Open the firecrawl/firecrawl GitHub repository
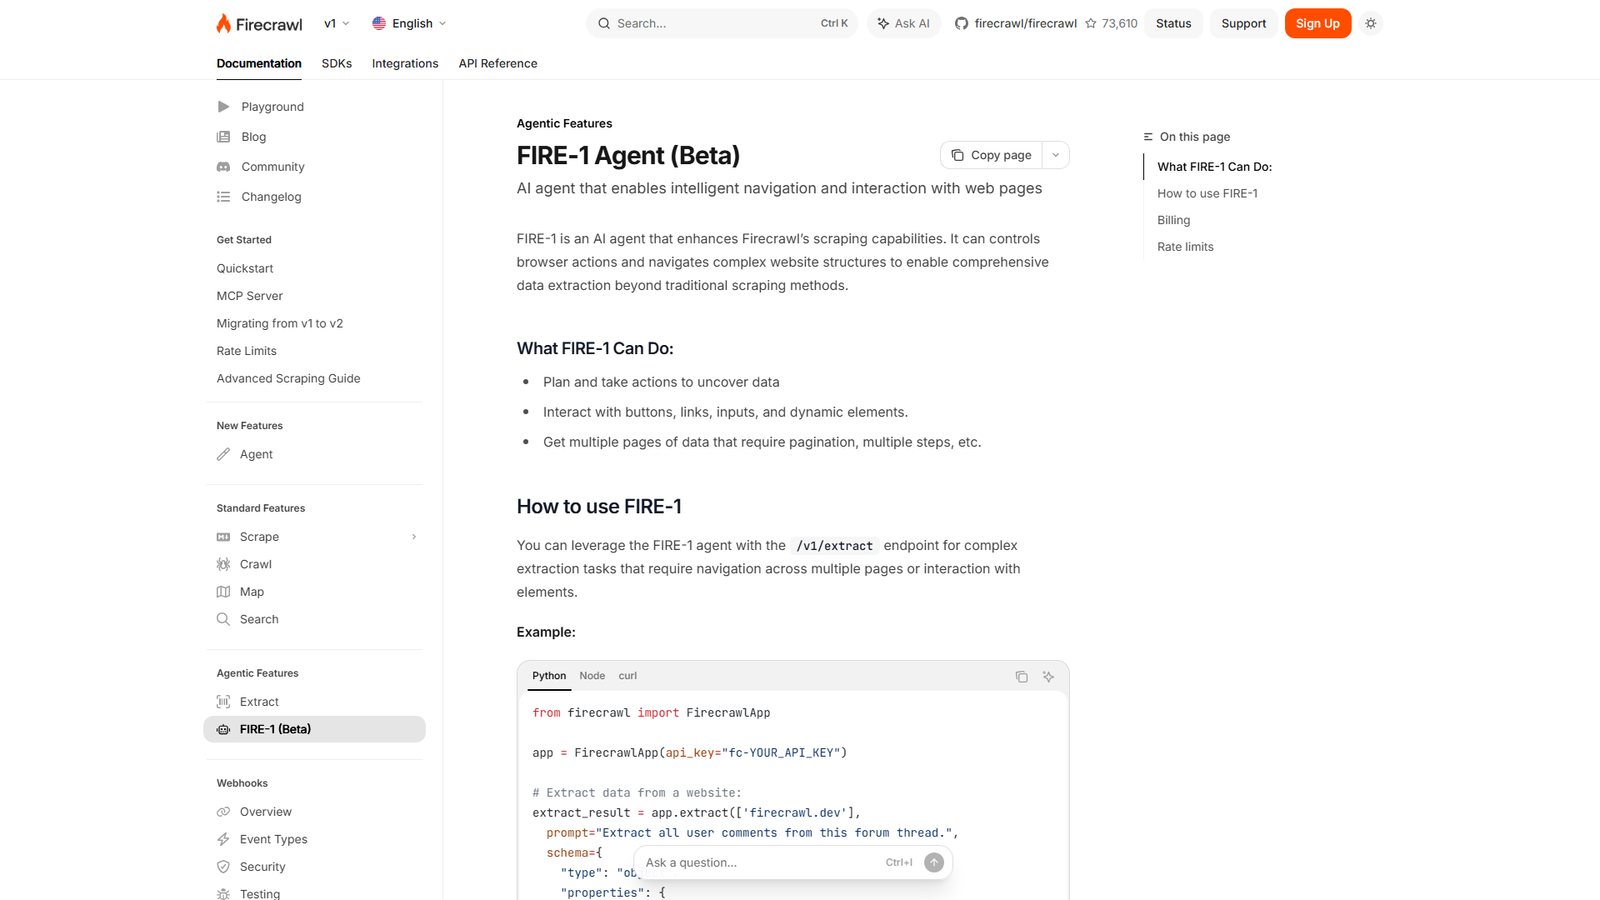Viewport: 1600px width, 900px height. (1026, 22)
